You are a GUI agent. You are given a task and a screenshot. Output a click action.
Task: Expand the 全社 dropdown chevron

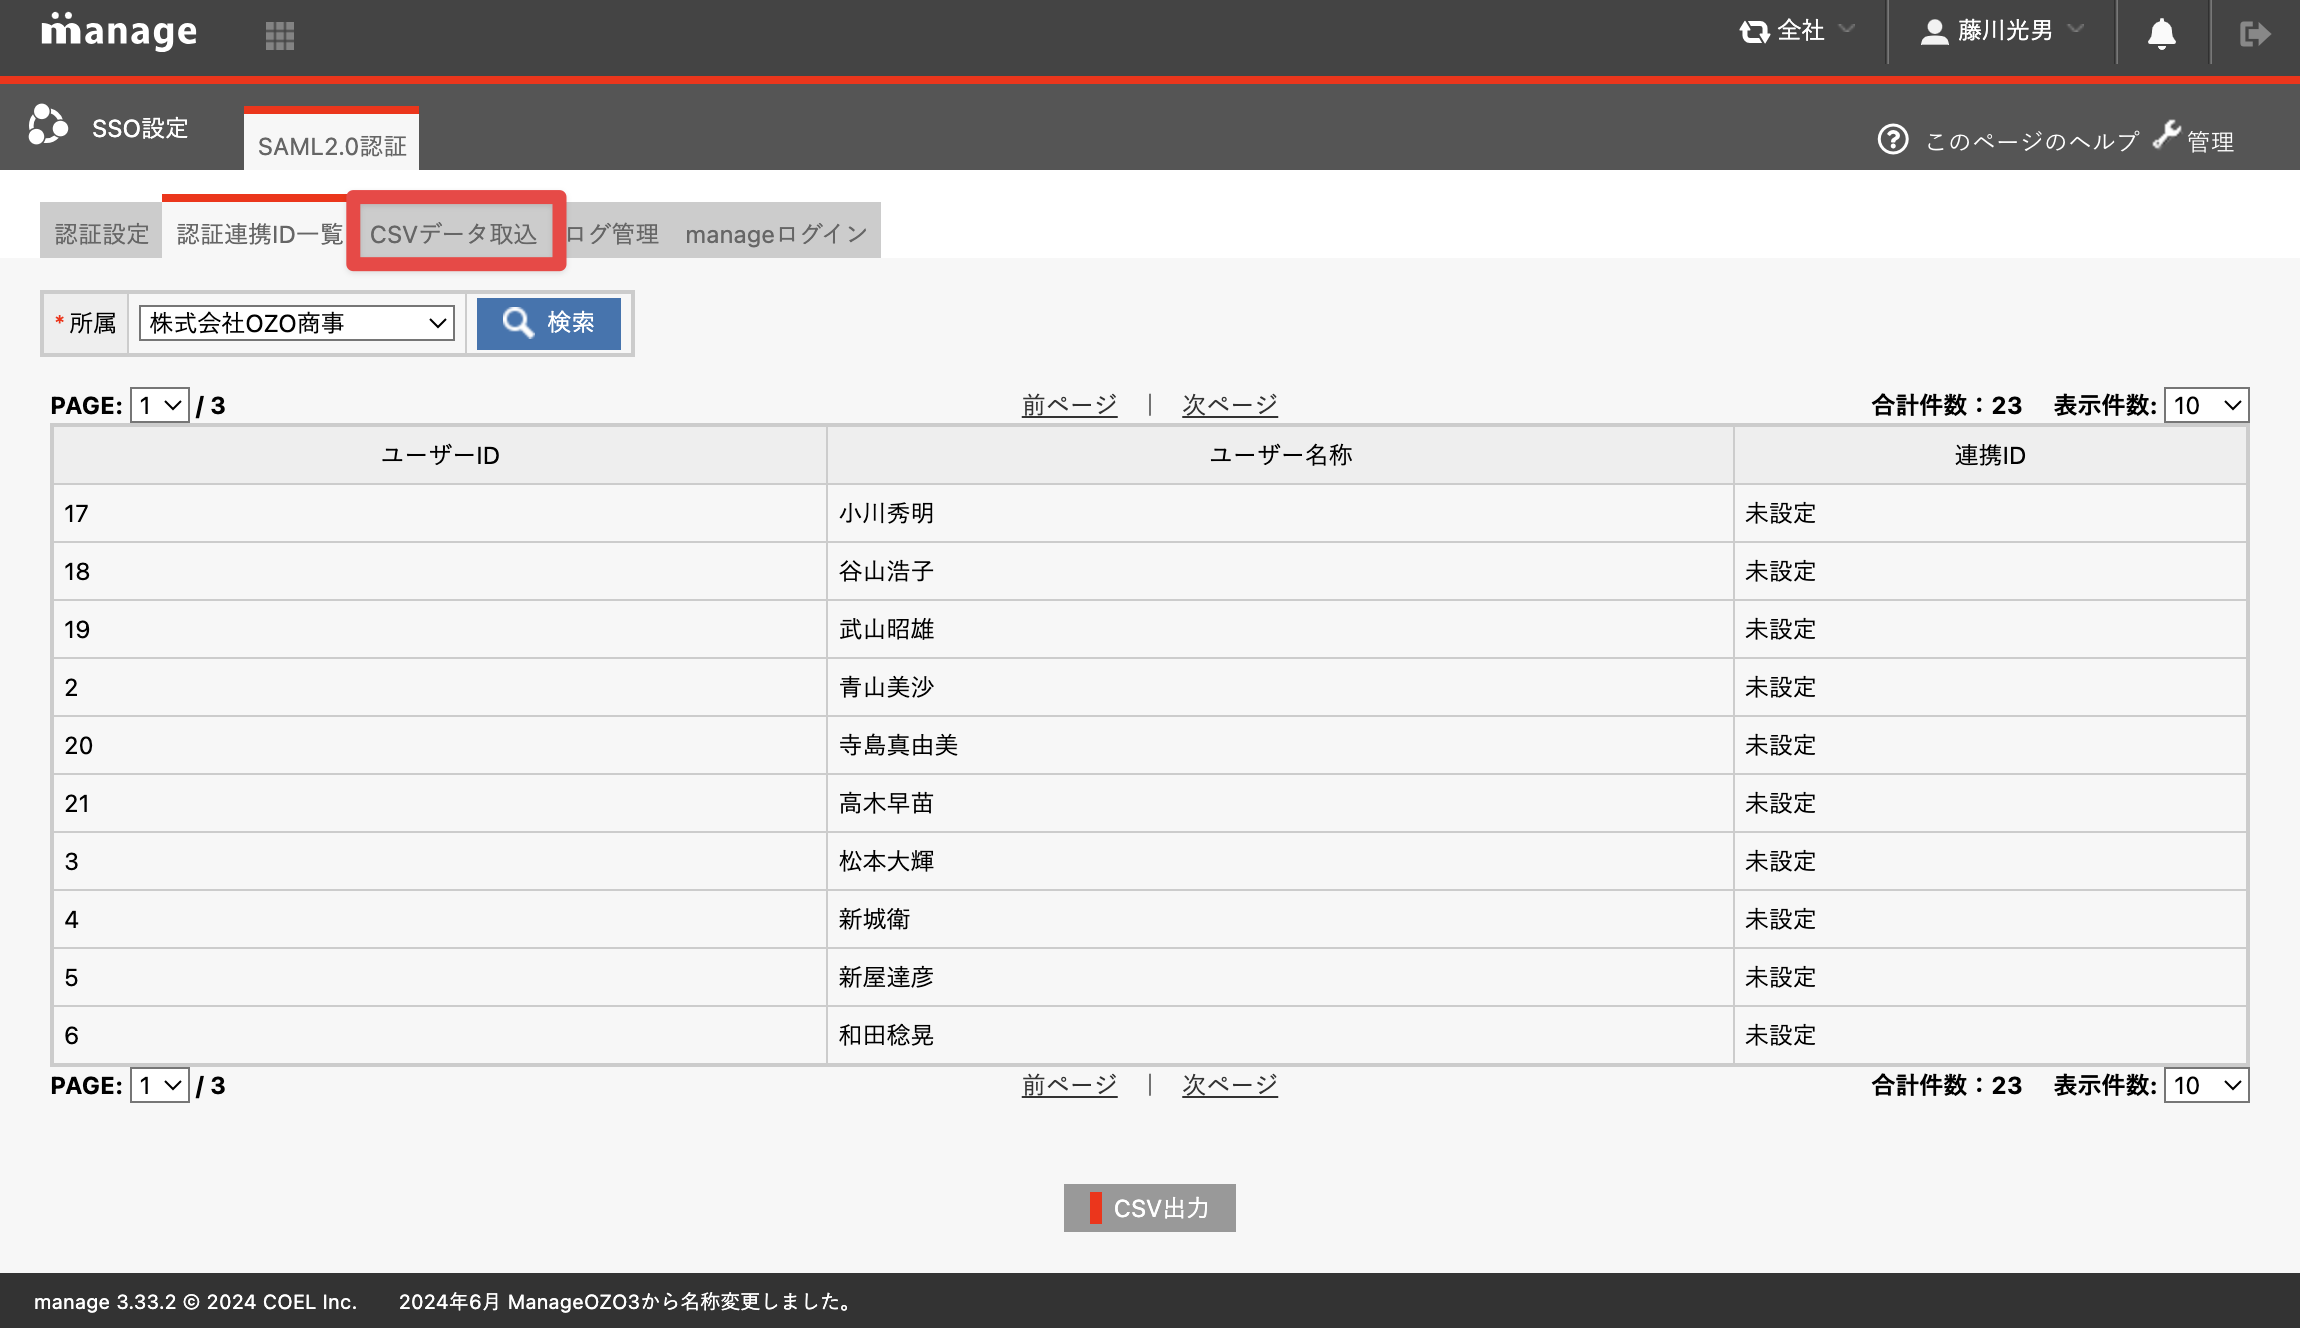pos(1847,29)
